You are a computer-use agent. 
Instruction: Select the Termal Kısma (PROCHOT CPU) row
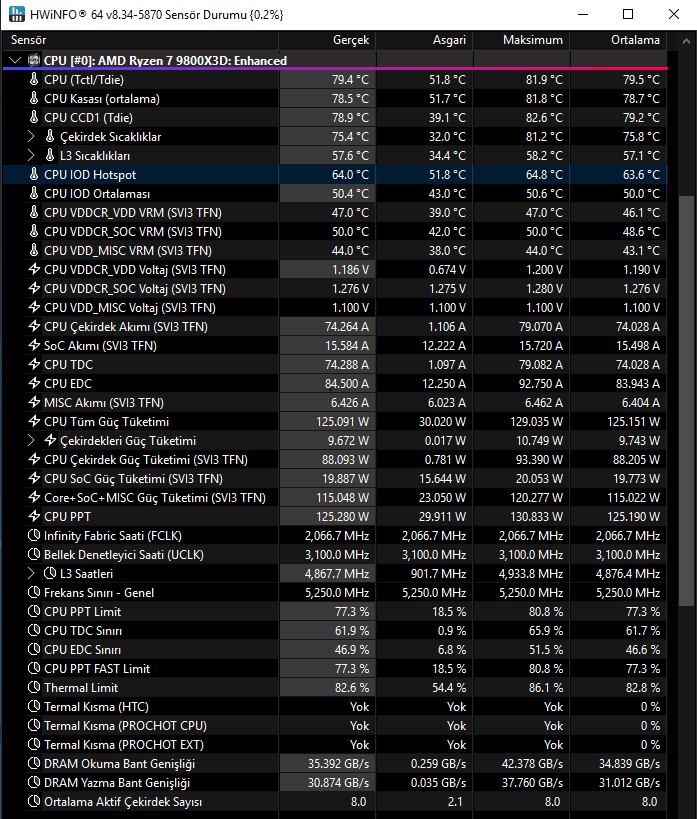(334, 726)
